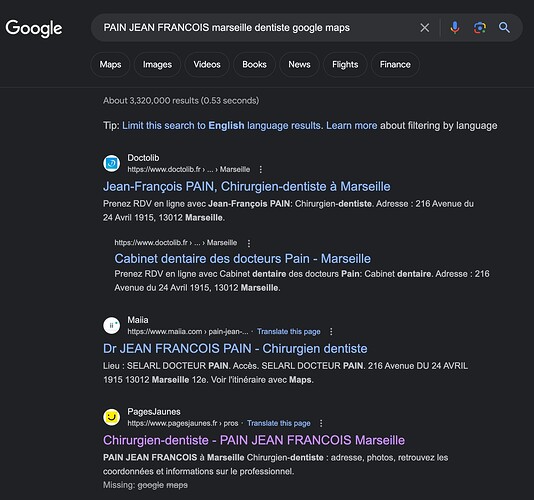This screenshot has width=534, height=500.
Task: Clear the search query with the X icon
Action: pyautogui.click(x=424, y=28)
